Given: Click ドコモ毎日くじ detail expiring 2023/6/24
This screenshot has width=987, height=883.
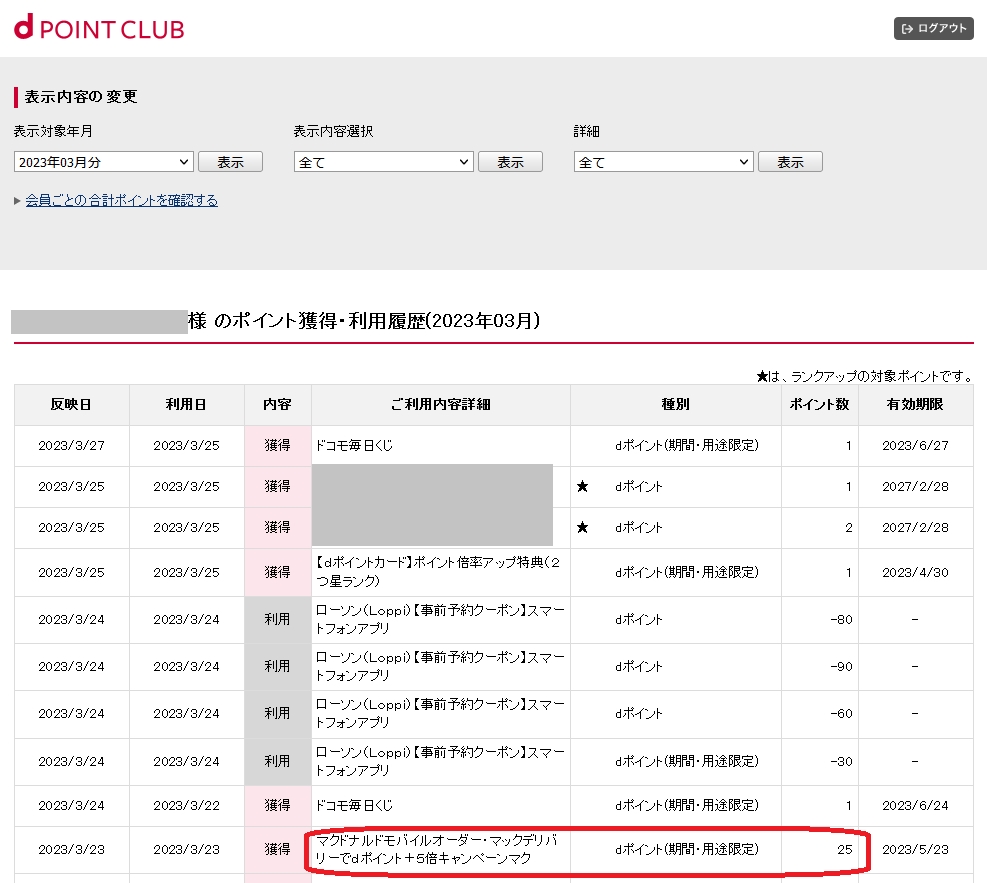Looking at the screenshot, I should click(x=354, y=806).
